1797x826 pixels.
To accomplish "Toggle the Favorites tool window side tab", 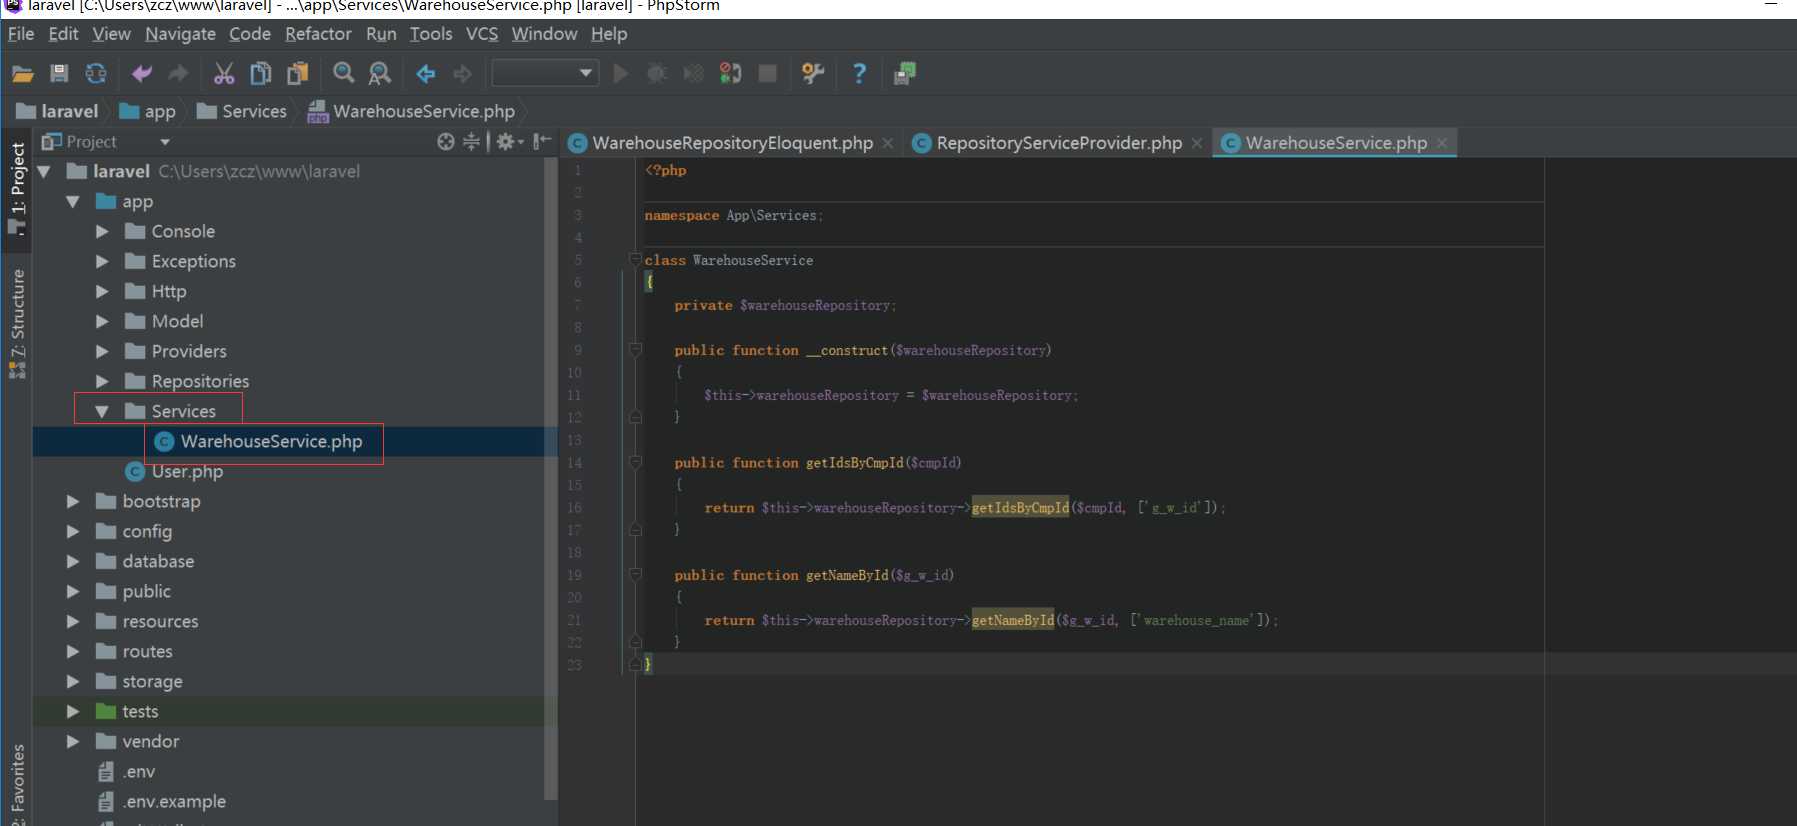I will [x=17, y=782].
